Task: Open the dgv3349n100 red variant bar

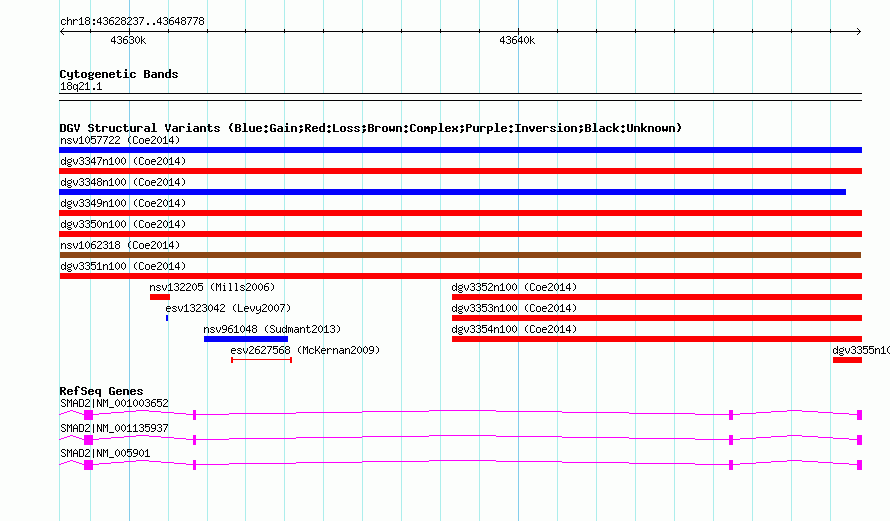Action: (460, 213)
